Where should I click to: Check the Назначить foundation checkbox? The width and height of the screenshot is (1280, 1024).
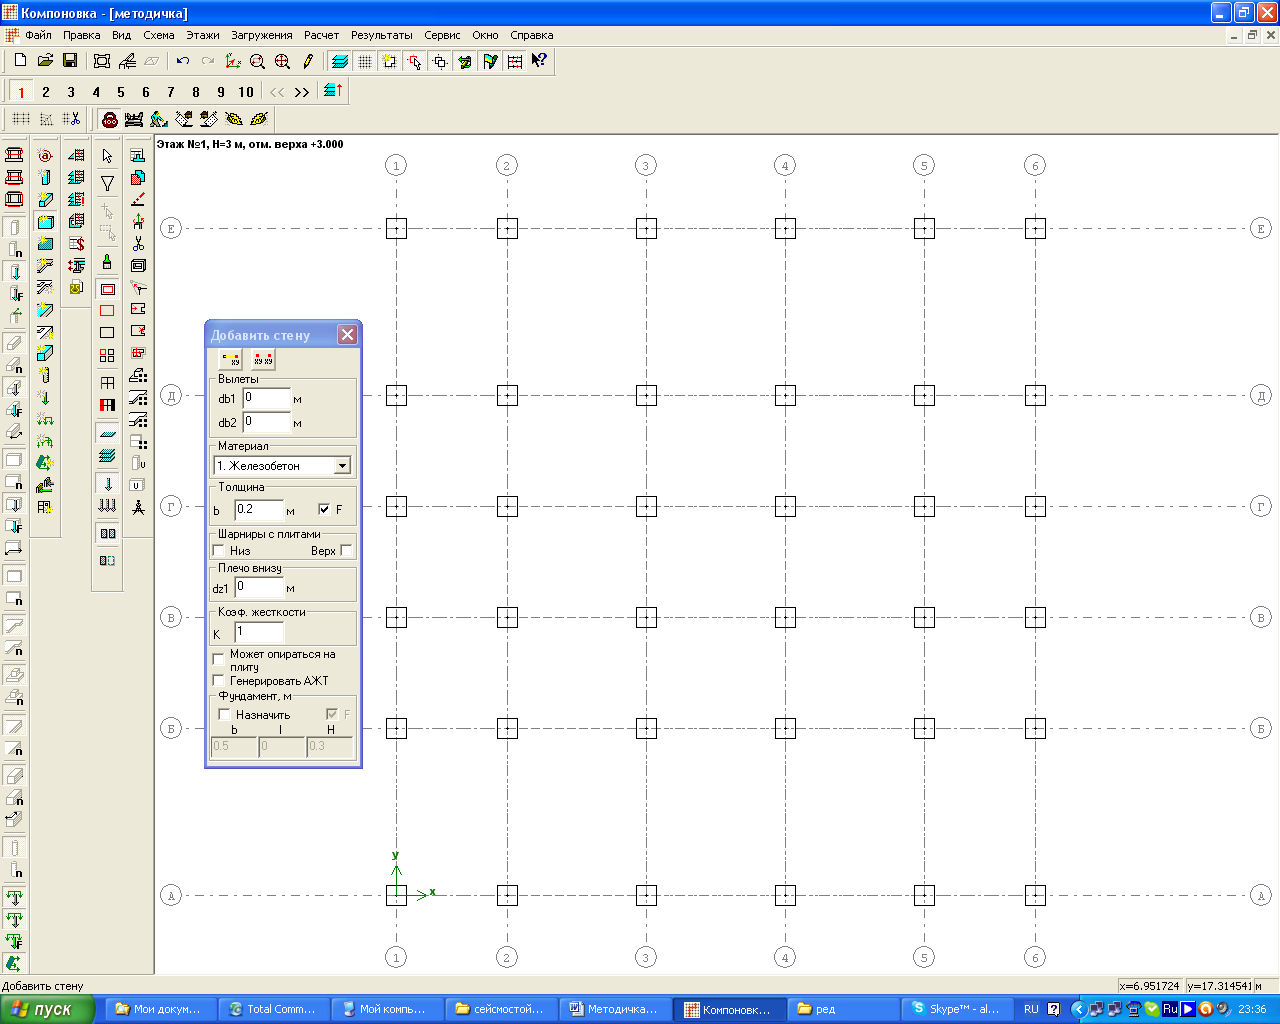225,715
